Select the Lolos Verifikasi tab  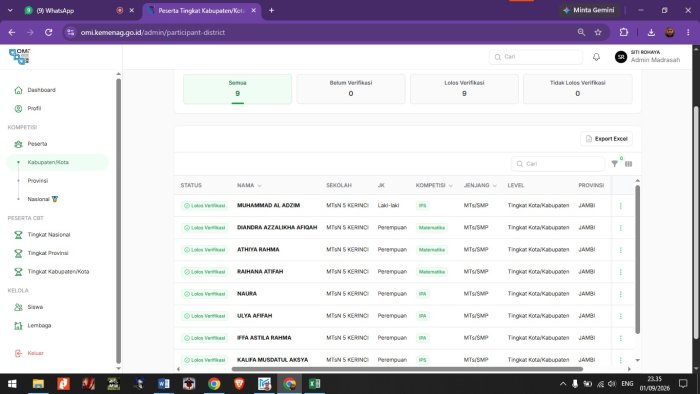(464, 89)
